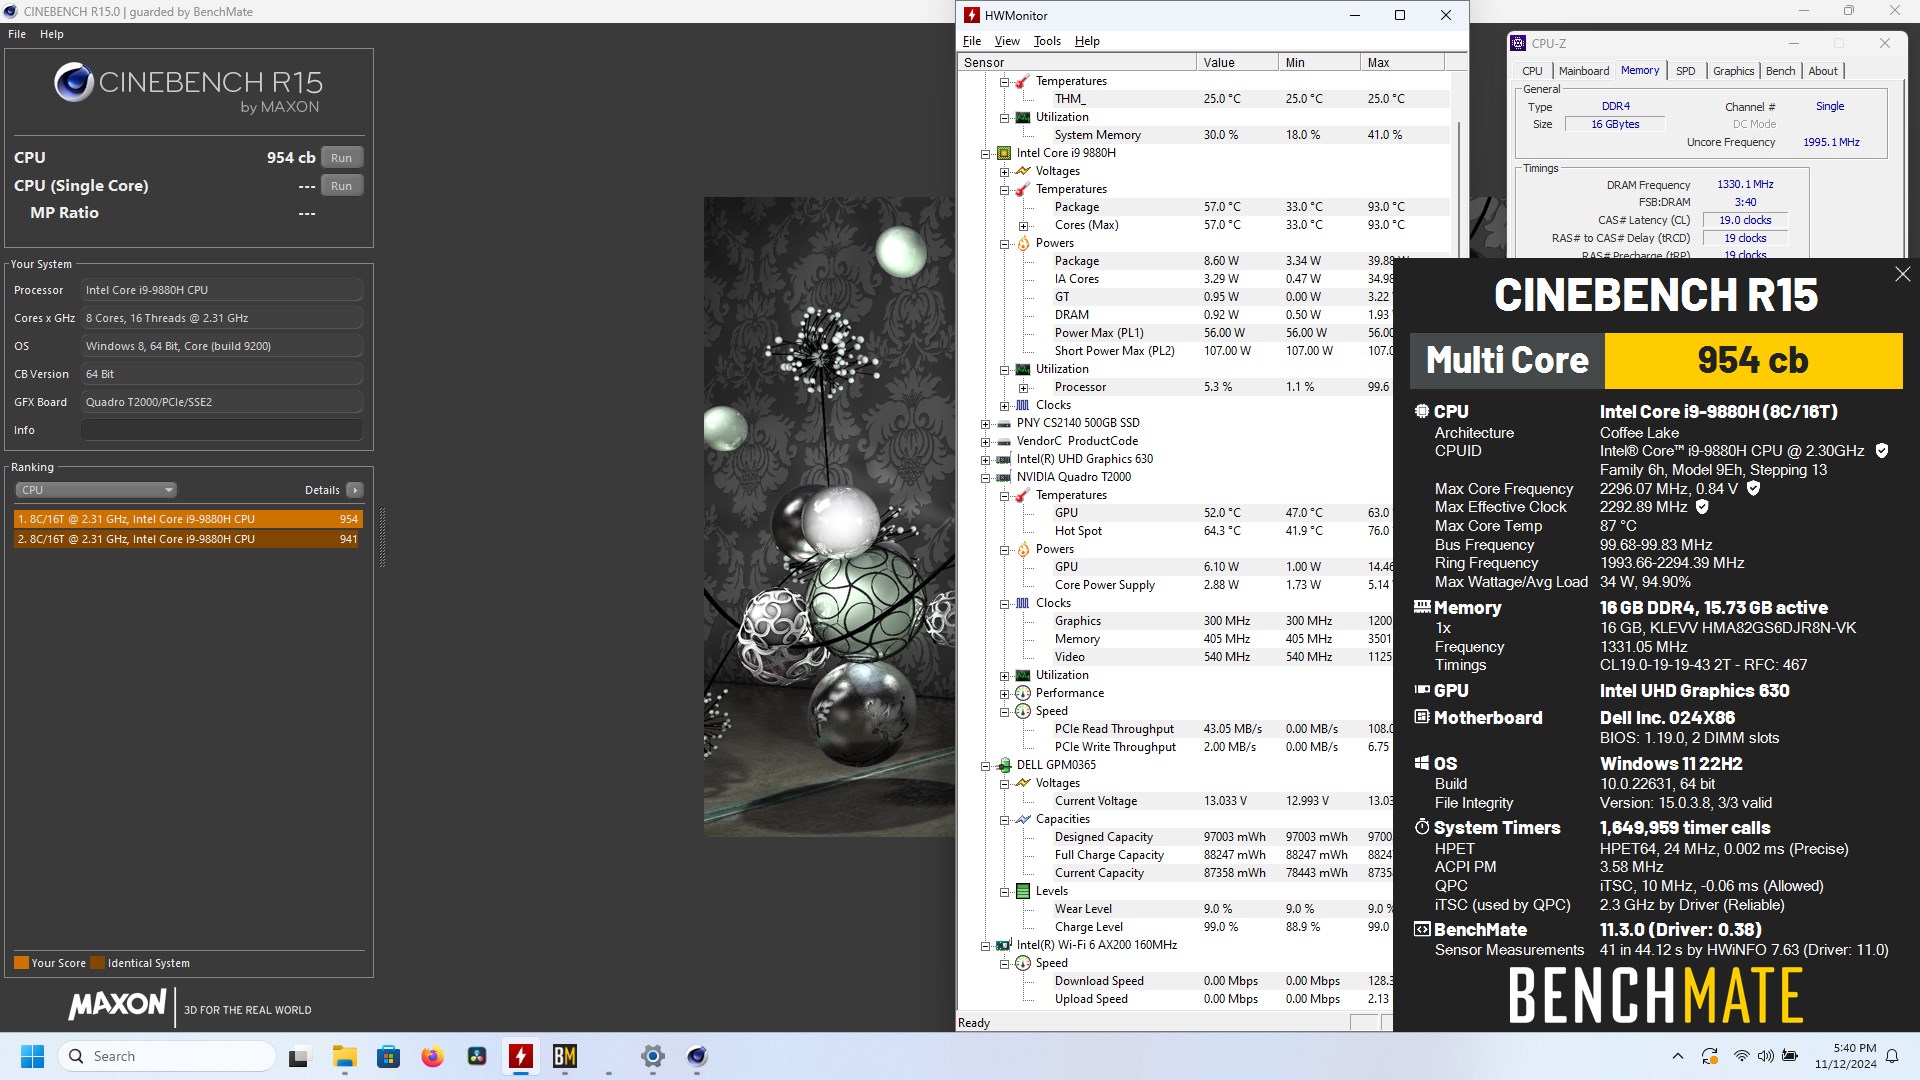Open the Windows Start menu
Screen dimensions: 1920x1080
click(33, 1056)
